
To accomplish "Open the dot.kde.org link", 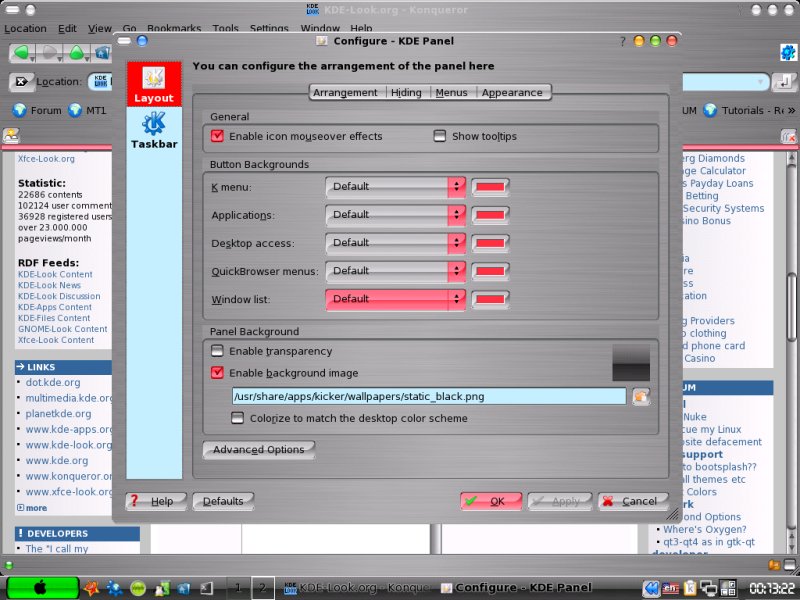I will tap(53, 382).
